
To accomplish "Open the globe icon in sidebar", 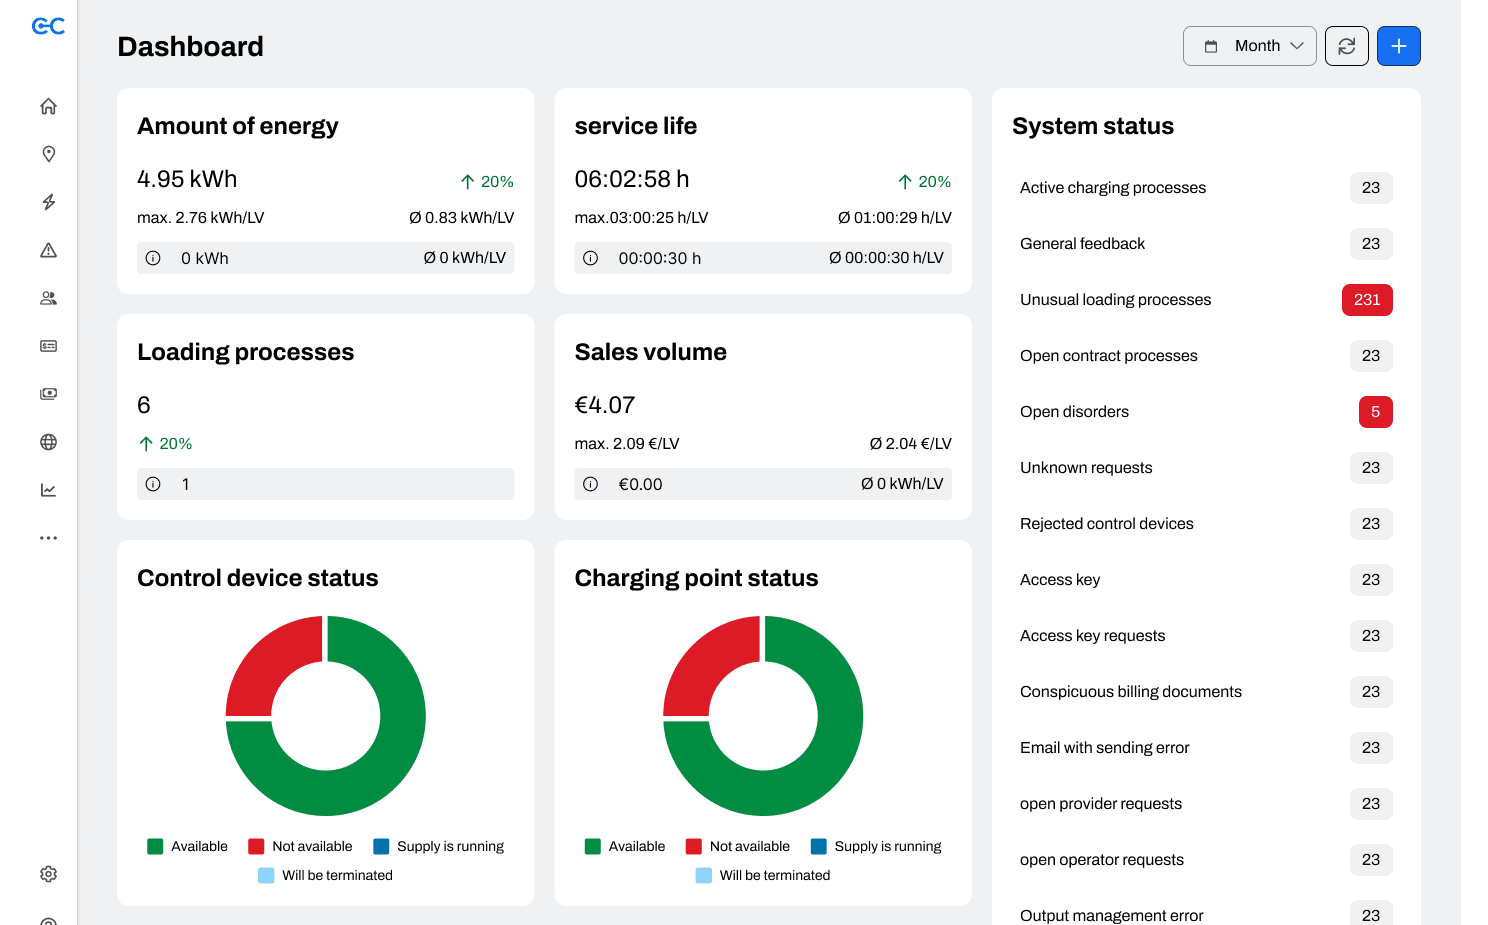I will coord(48,442).
